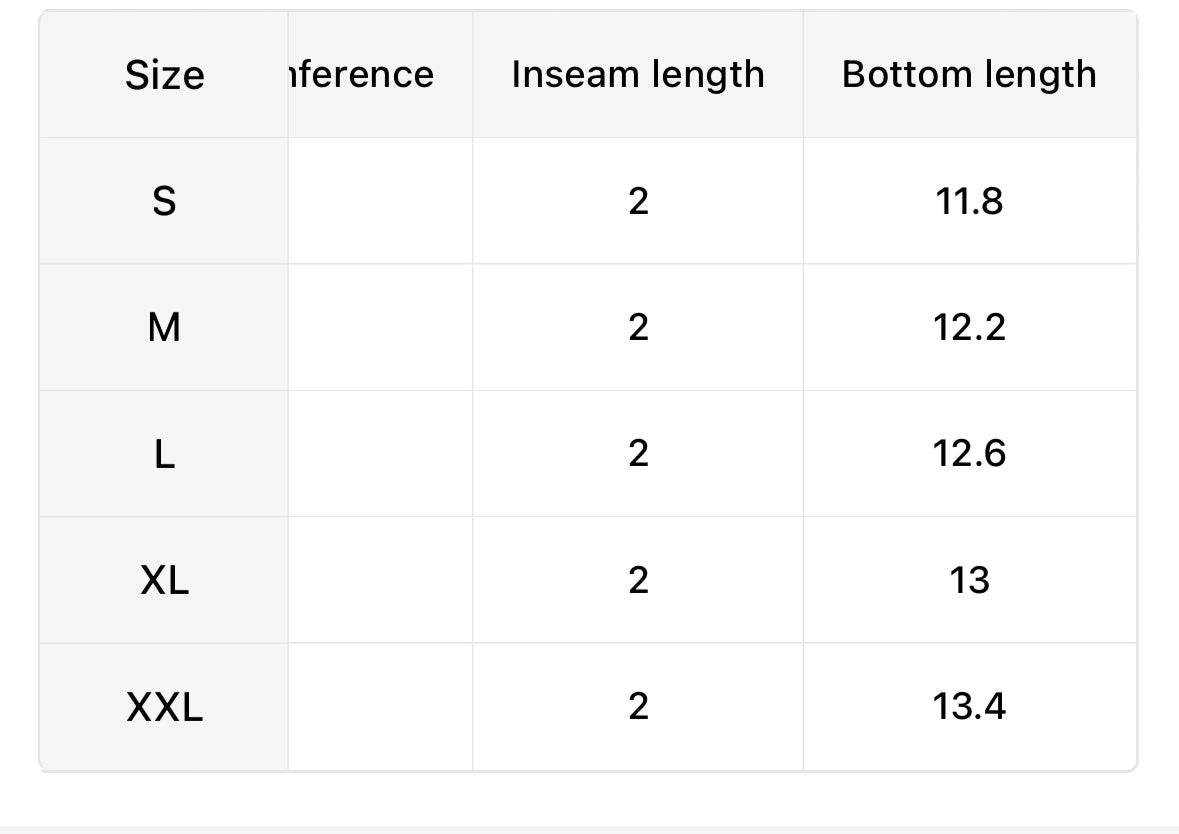1179x834 pixels.
Task: Select the S size row label
Action: tap(165, 202)
